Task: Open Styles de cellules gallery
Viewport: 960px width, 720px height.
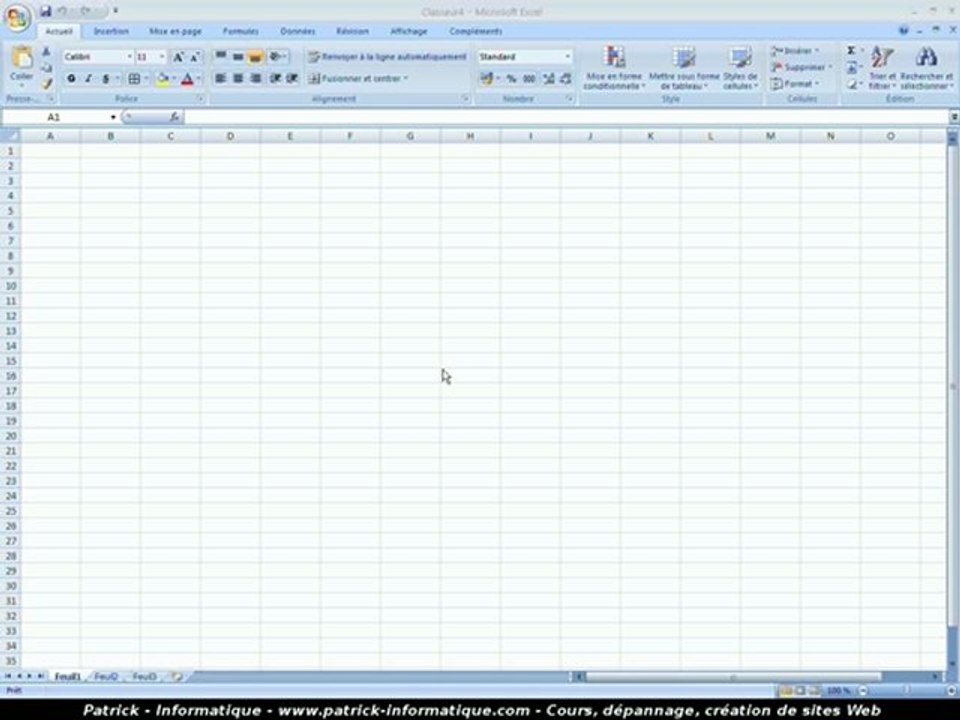Action: click(740, 67)
